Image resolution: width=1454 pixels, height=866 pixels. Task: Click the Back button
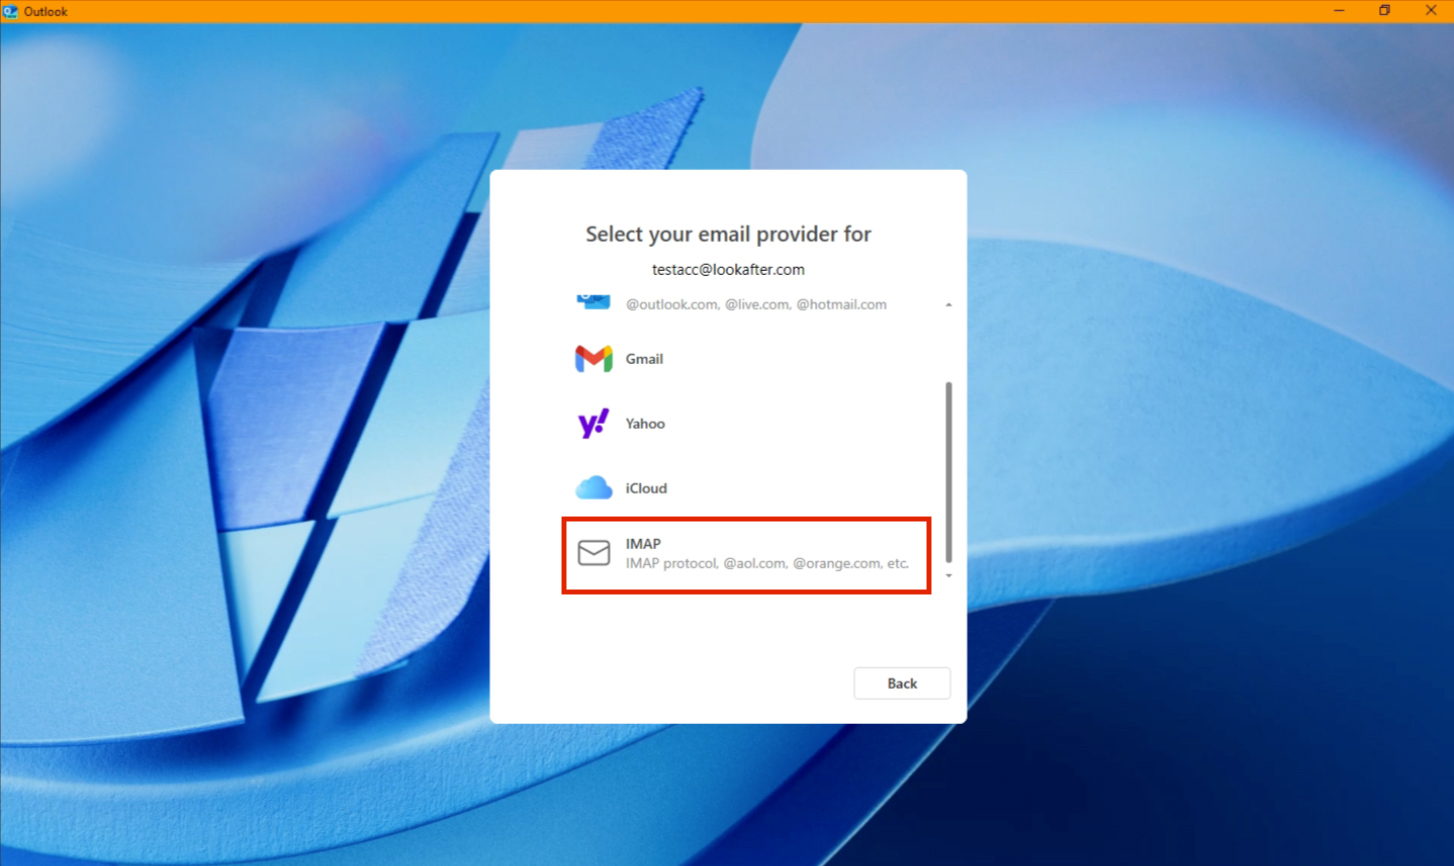[902, 683]
